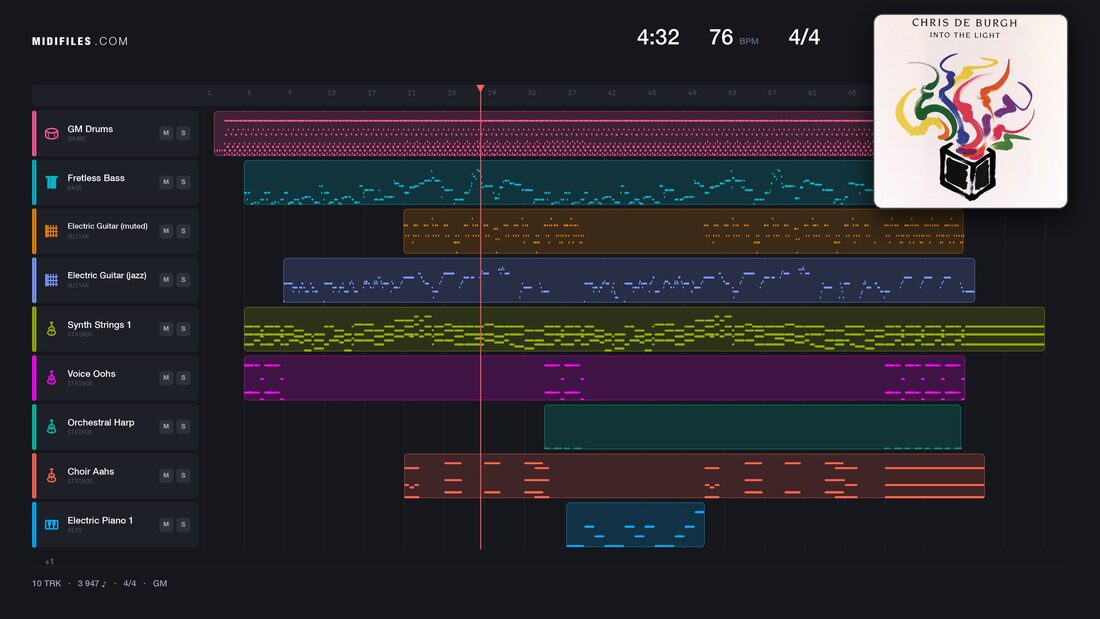Screen dimensions: 1100x619
Task: Select the Synth Strings 1 track name
Action: pos(99,325)
